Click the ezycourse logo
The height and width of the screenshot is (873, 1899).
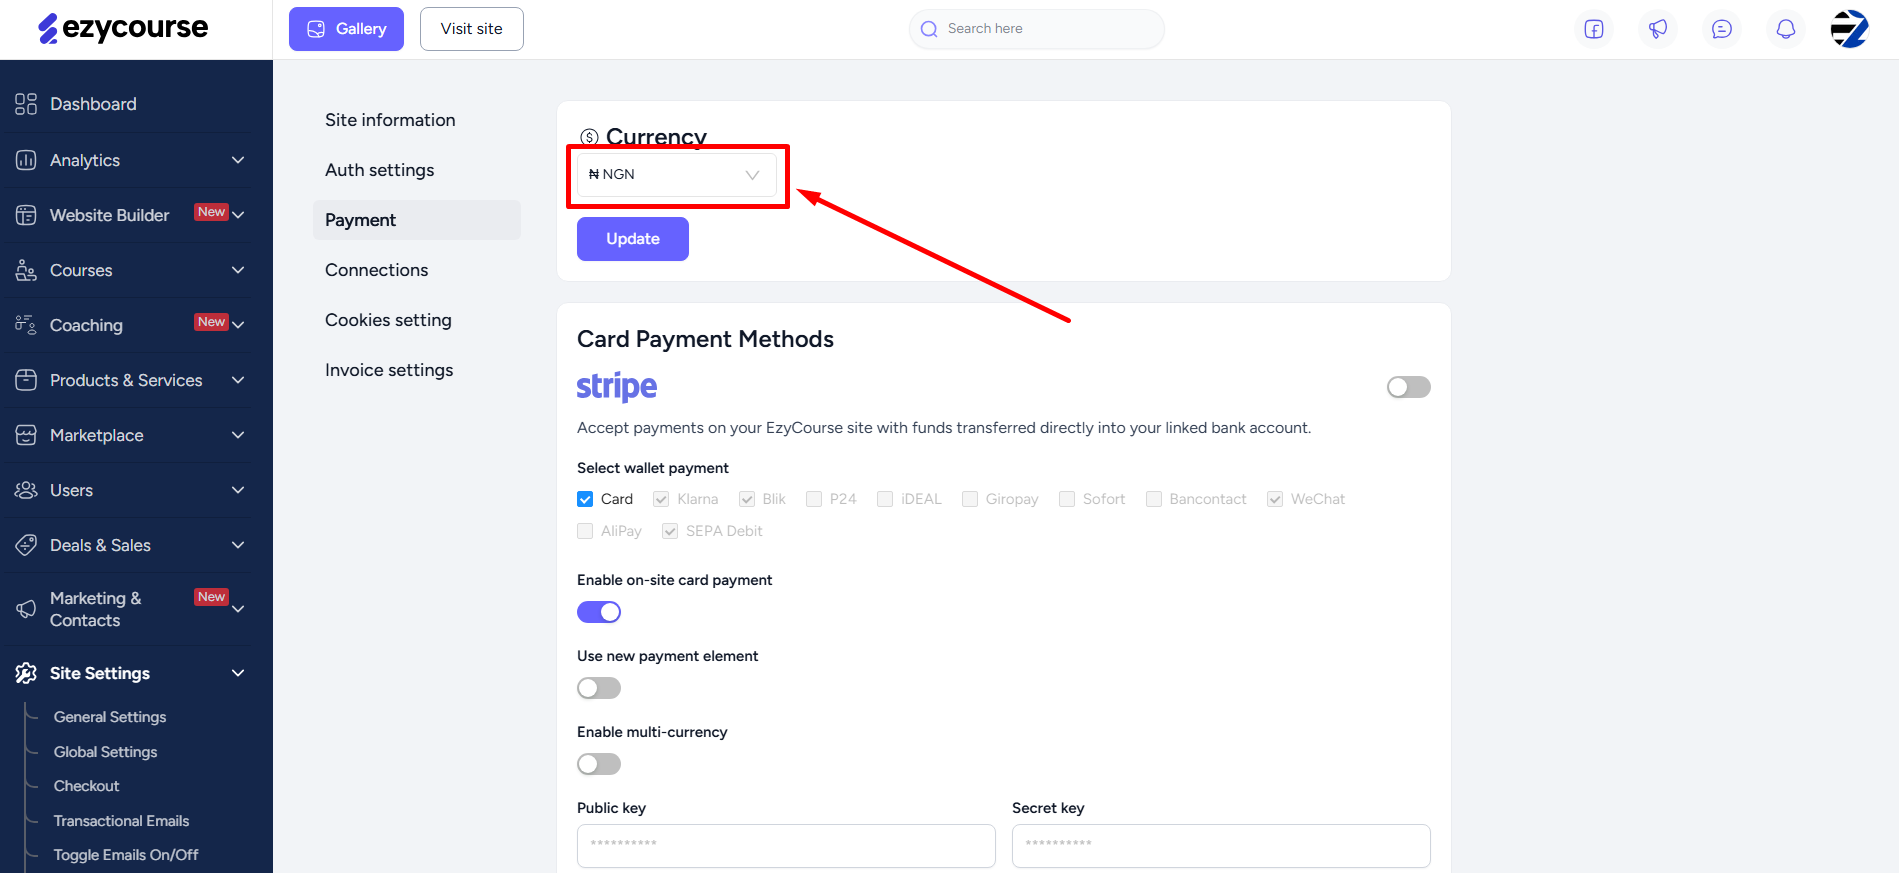click(x=123, y=28)
